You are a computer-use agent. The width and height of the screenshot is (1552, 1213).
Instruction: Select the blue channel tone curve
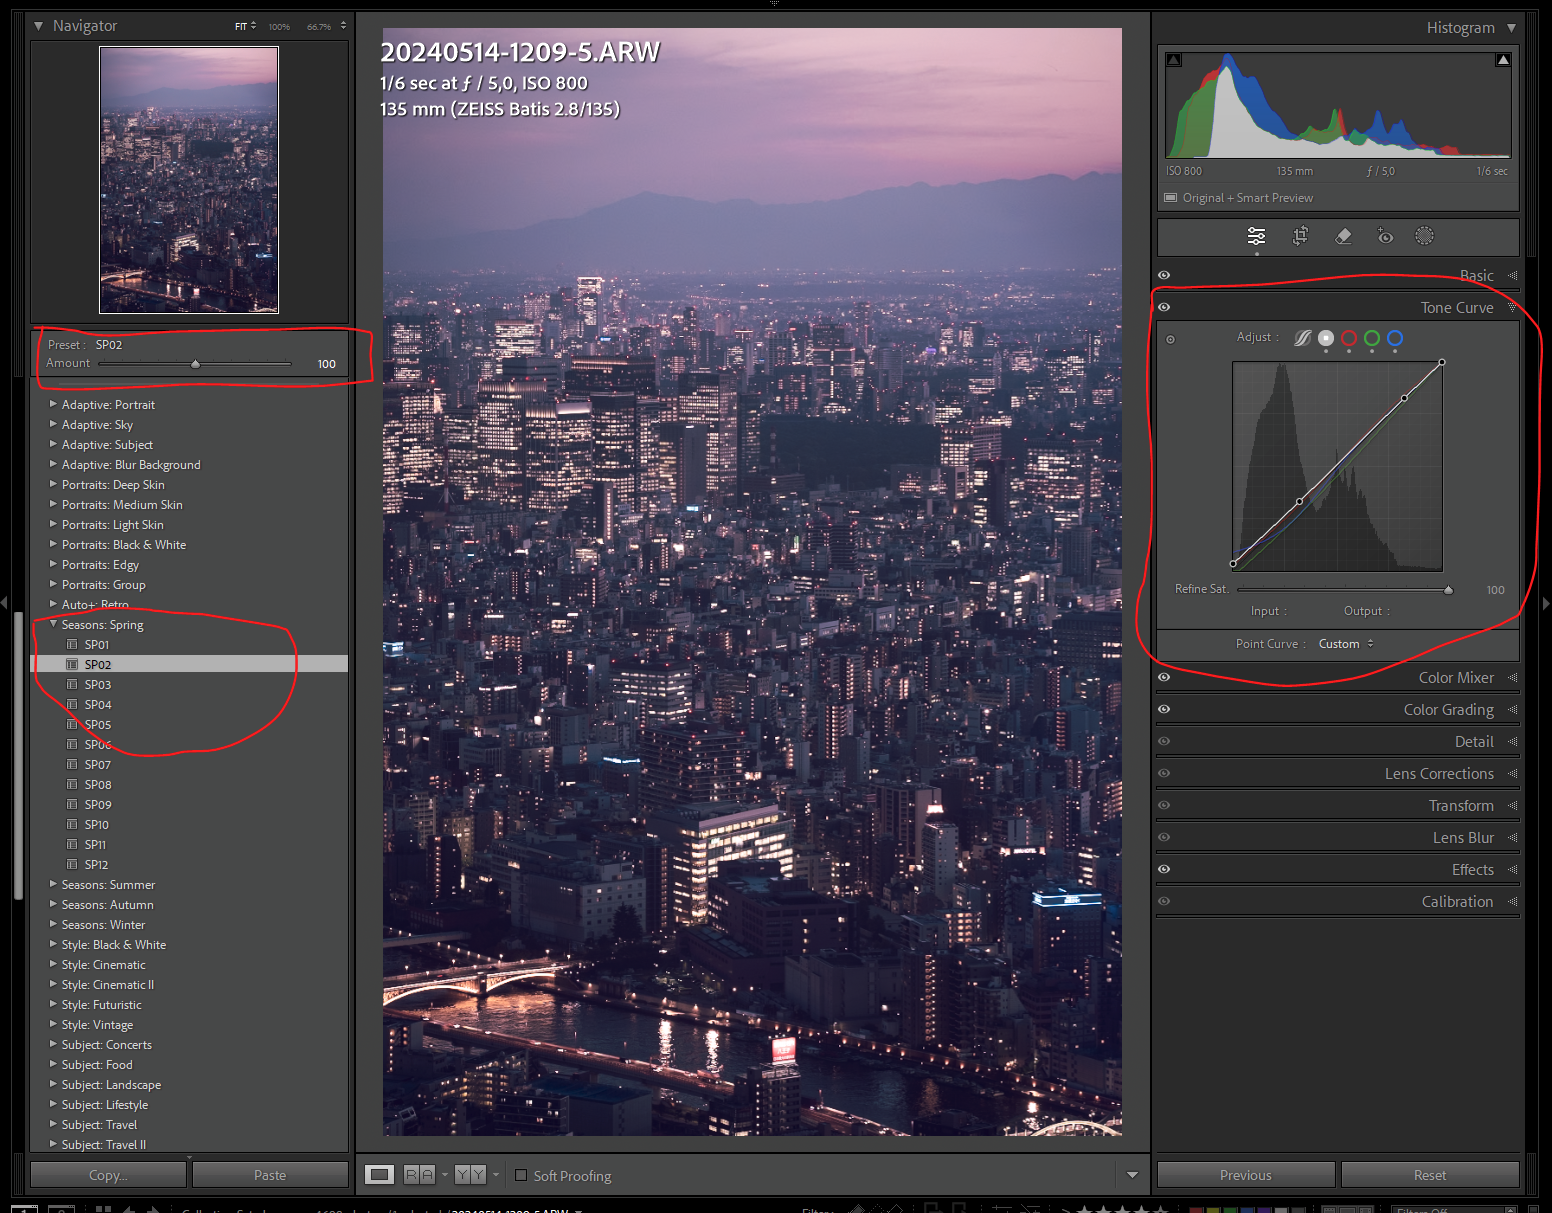coord(1394,339)
